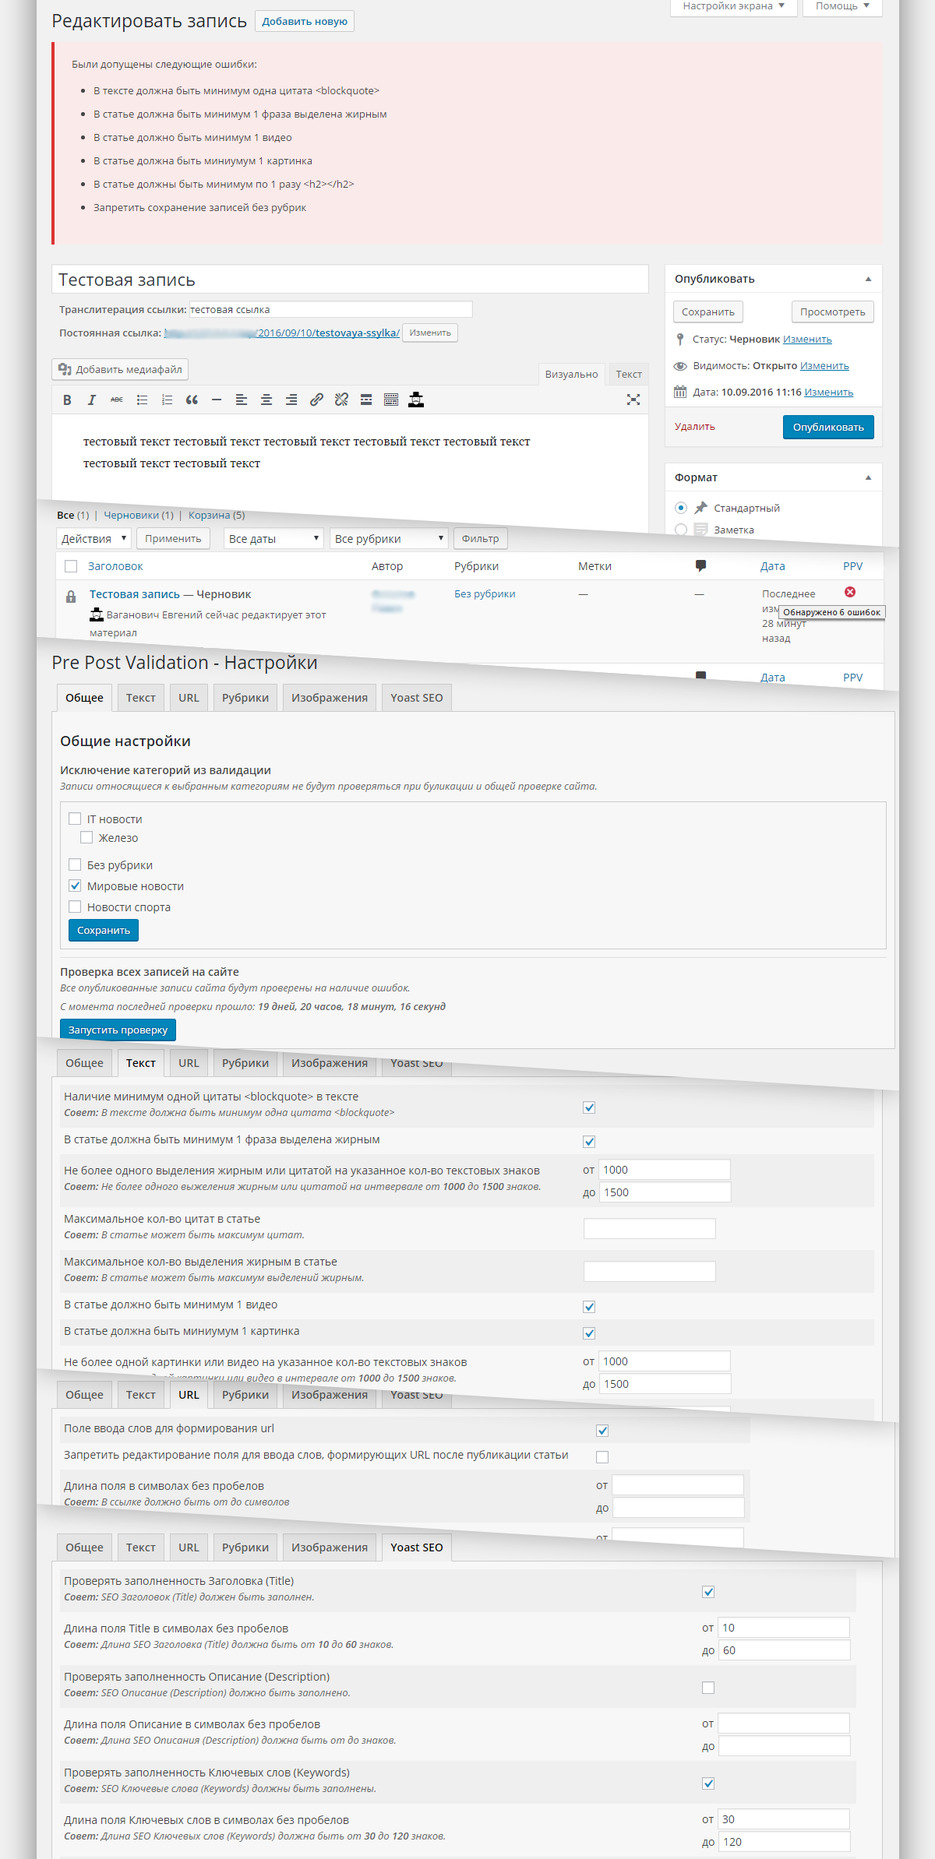This screenshot has width=935, height=1859.
Task: Check the IT новости category checkbox
Action: pos(75,819)
